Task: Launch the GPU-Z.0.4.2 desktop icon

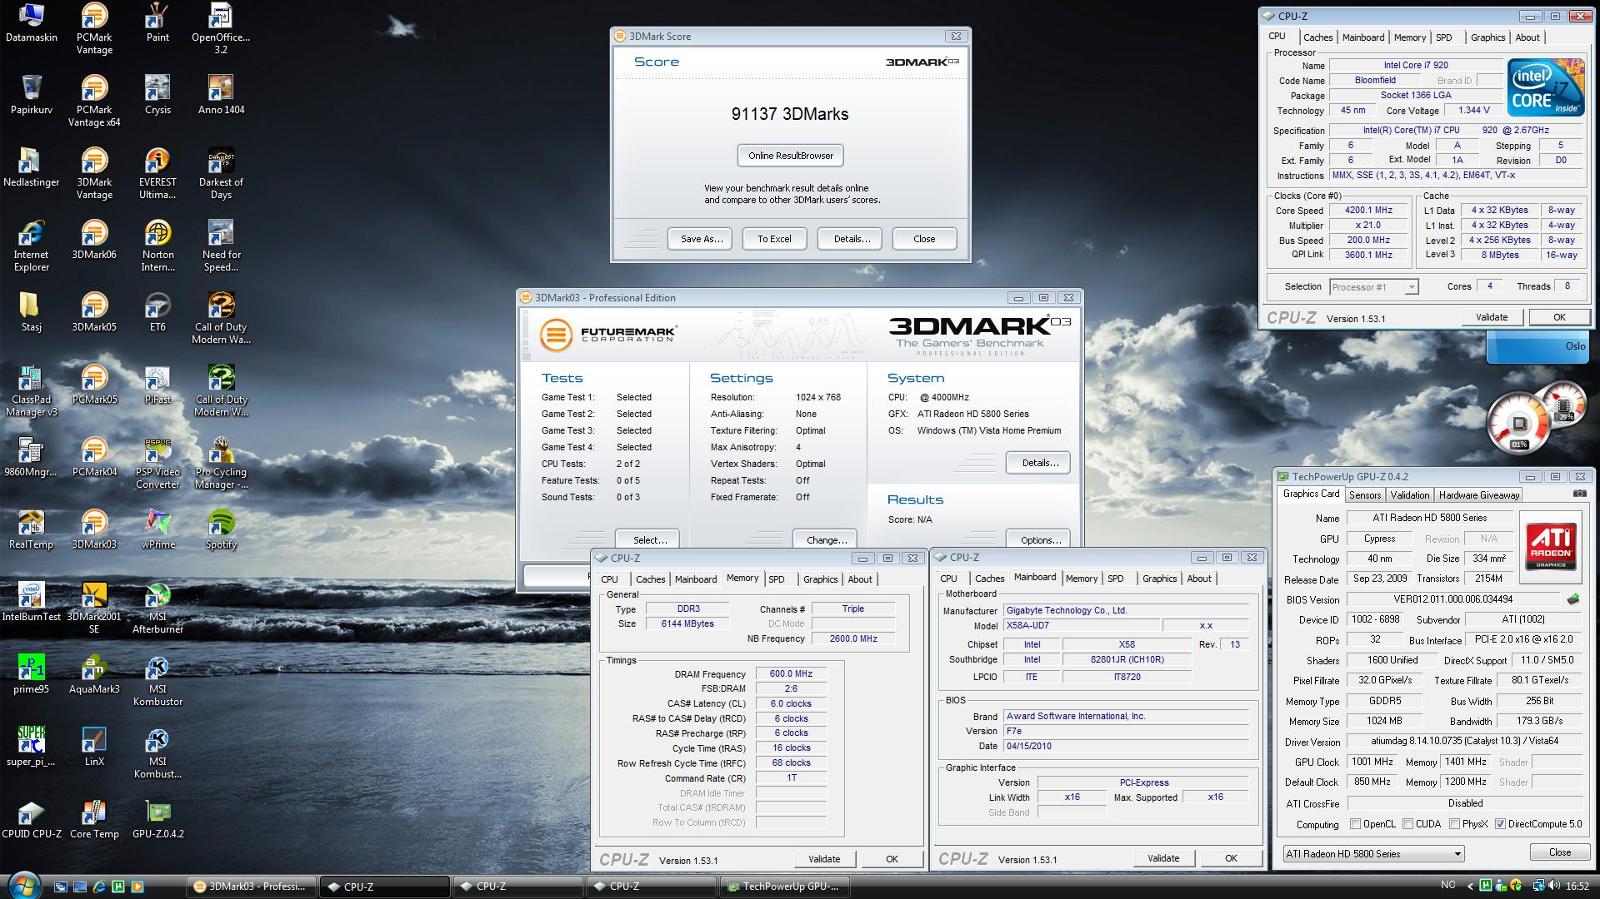Action: (x=157, y=819)
